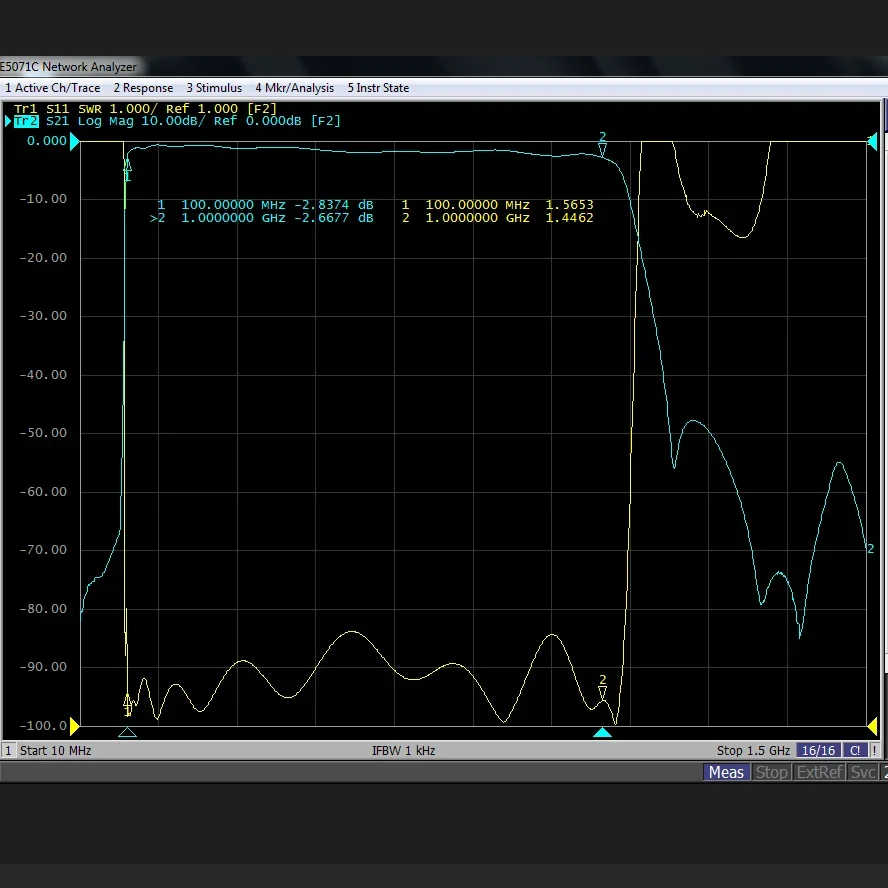888x888 pixels.
Task: Click the yellow reference arrow at bottom left
Action: (74, 725)
